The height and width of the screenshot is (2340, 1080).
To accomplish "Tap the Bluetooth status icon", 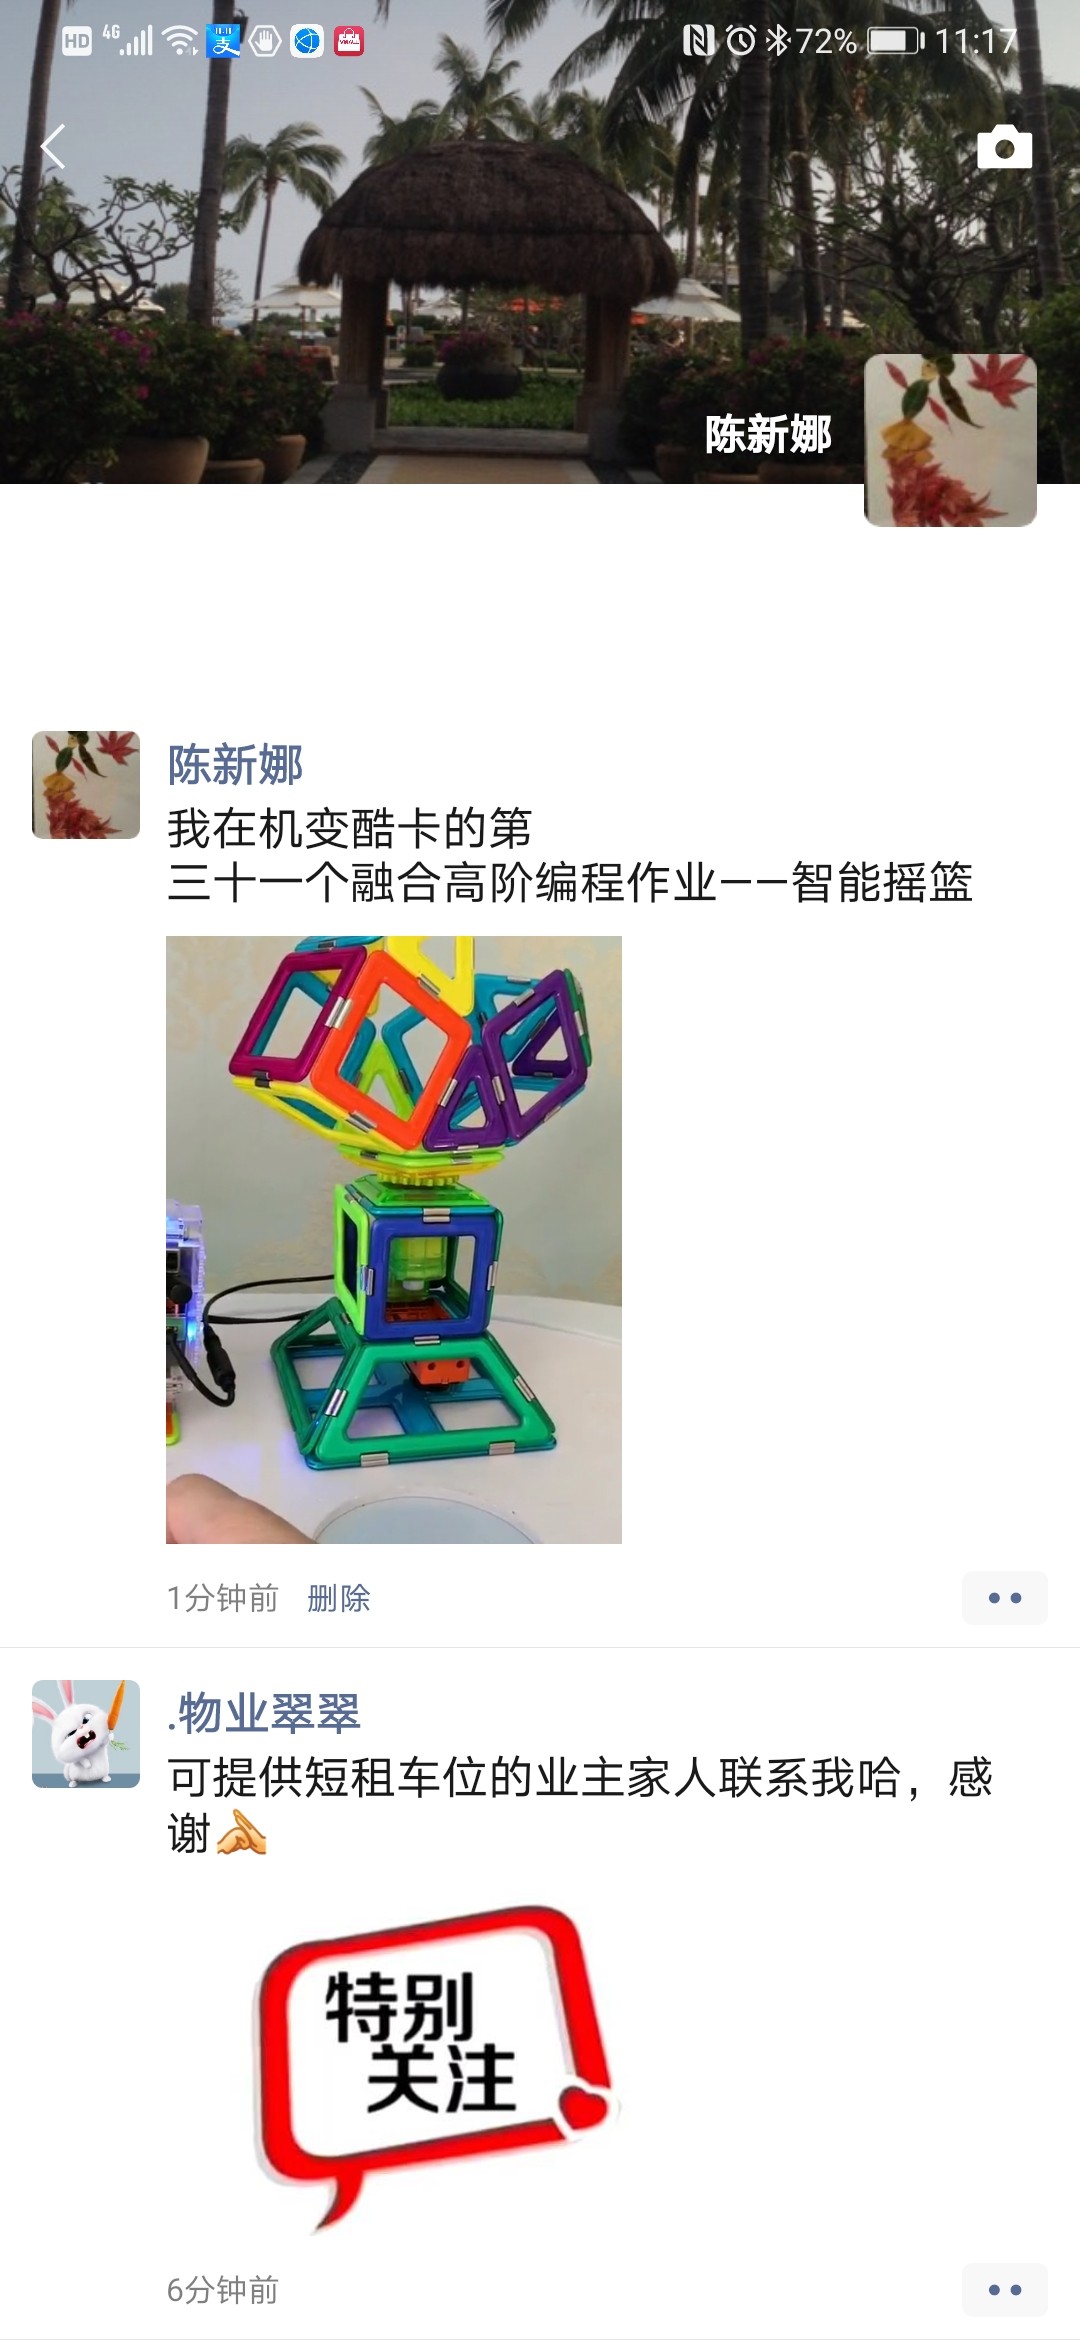I will pyautogui.click(x=777, y=41).
